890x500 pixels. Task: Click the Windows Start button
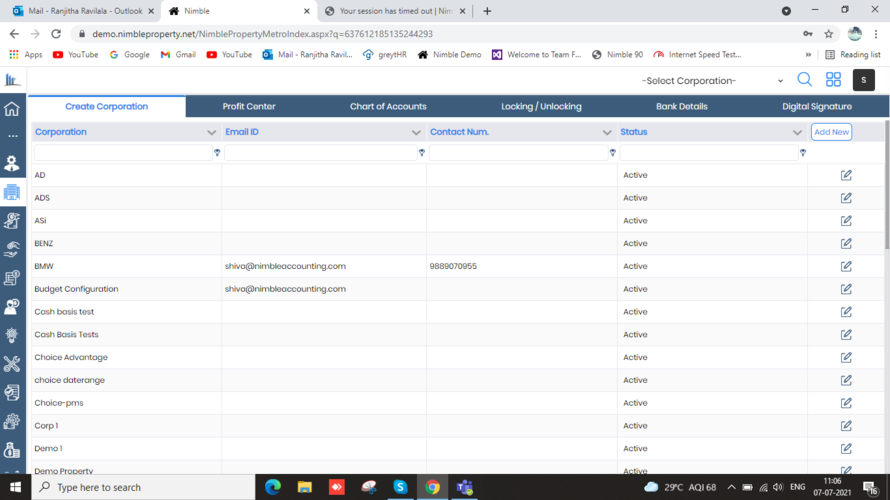click(15, 487)
